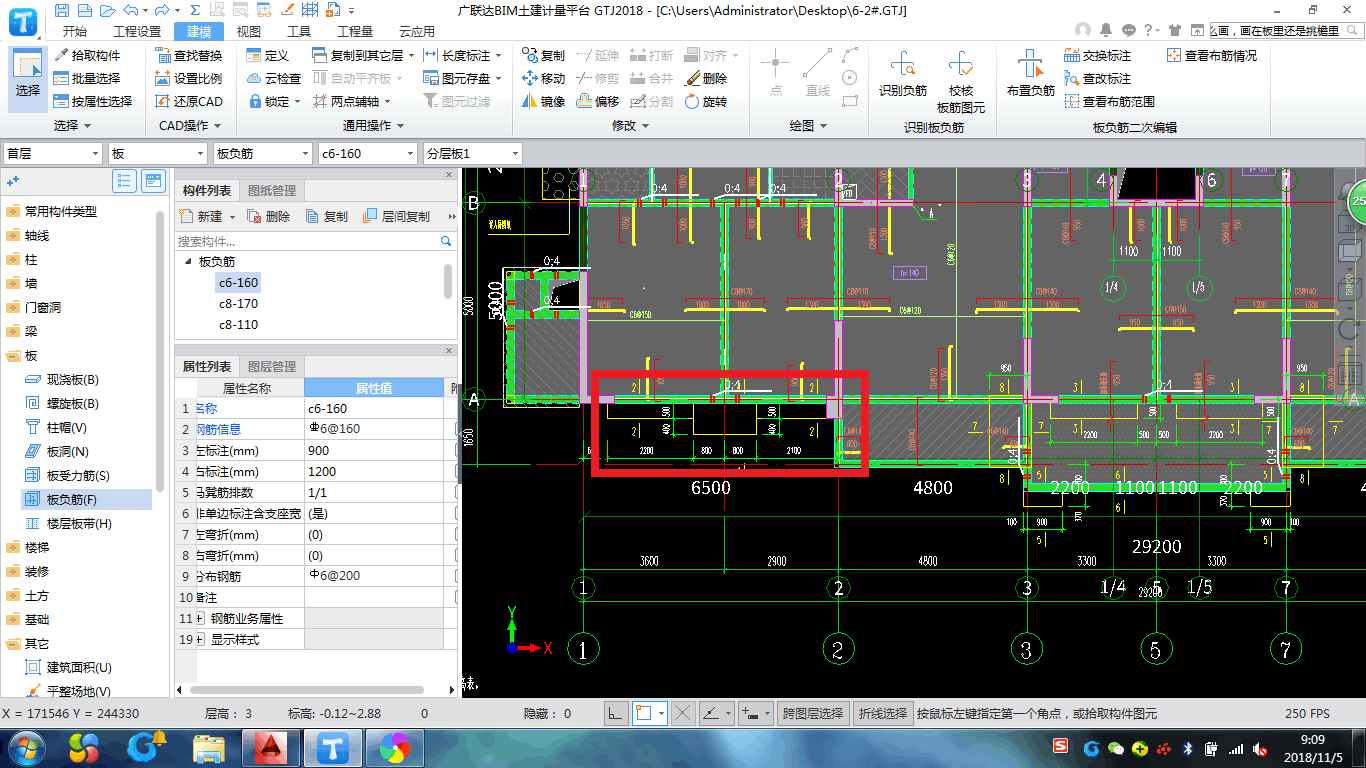Click the 删除 delete tool in ribbon
The image size is (1366, 768).
pyautogui.click(x=706, y=78)
